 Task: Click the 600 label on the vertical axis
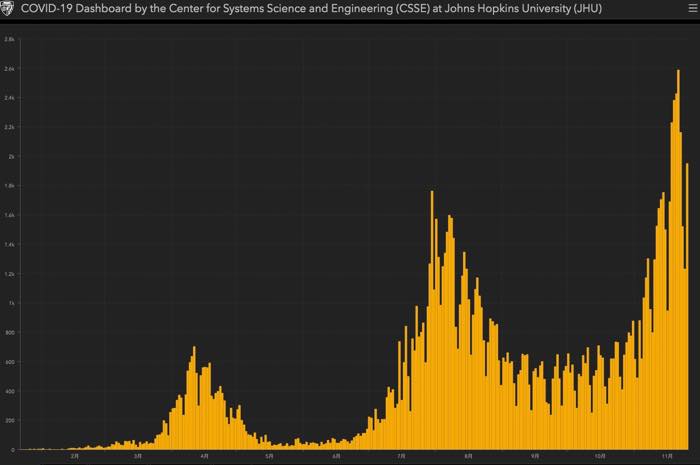10,362
